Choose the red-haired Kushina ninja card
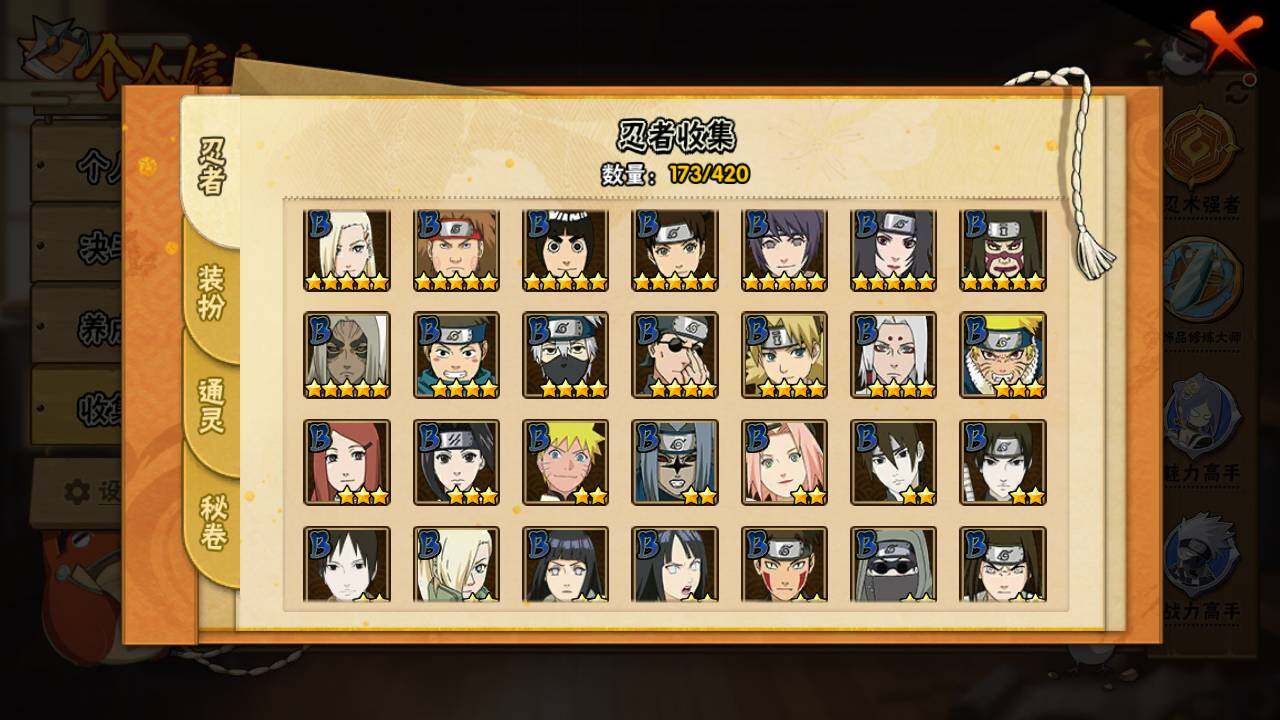 [x=347, y=462]
